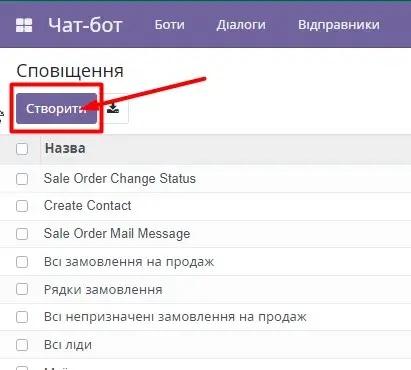Check the Sale Order Mail Message row
This screenshot has height=370, width=411.
click(x=22, y=234)
